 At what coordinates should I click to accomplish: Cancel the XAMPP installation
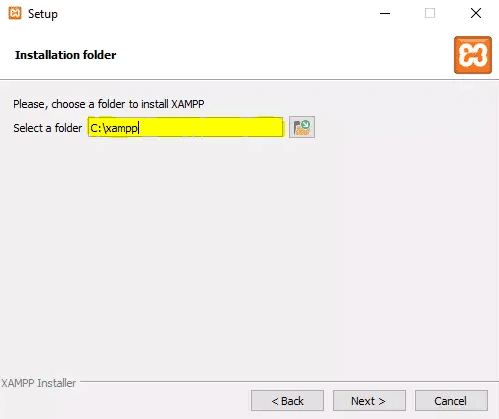[451, 401]
